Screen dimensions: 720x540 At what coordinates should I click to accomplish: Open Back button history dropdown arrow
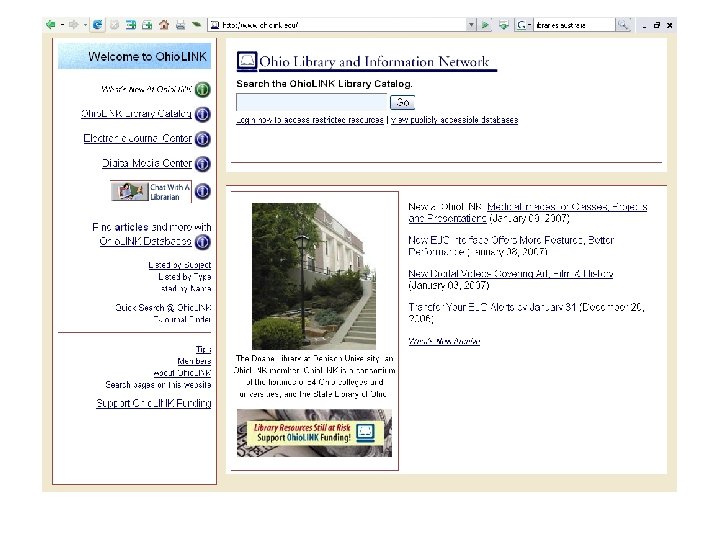point(62,25)
